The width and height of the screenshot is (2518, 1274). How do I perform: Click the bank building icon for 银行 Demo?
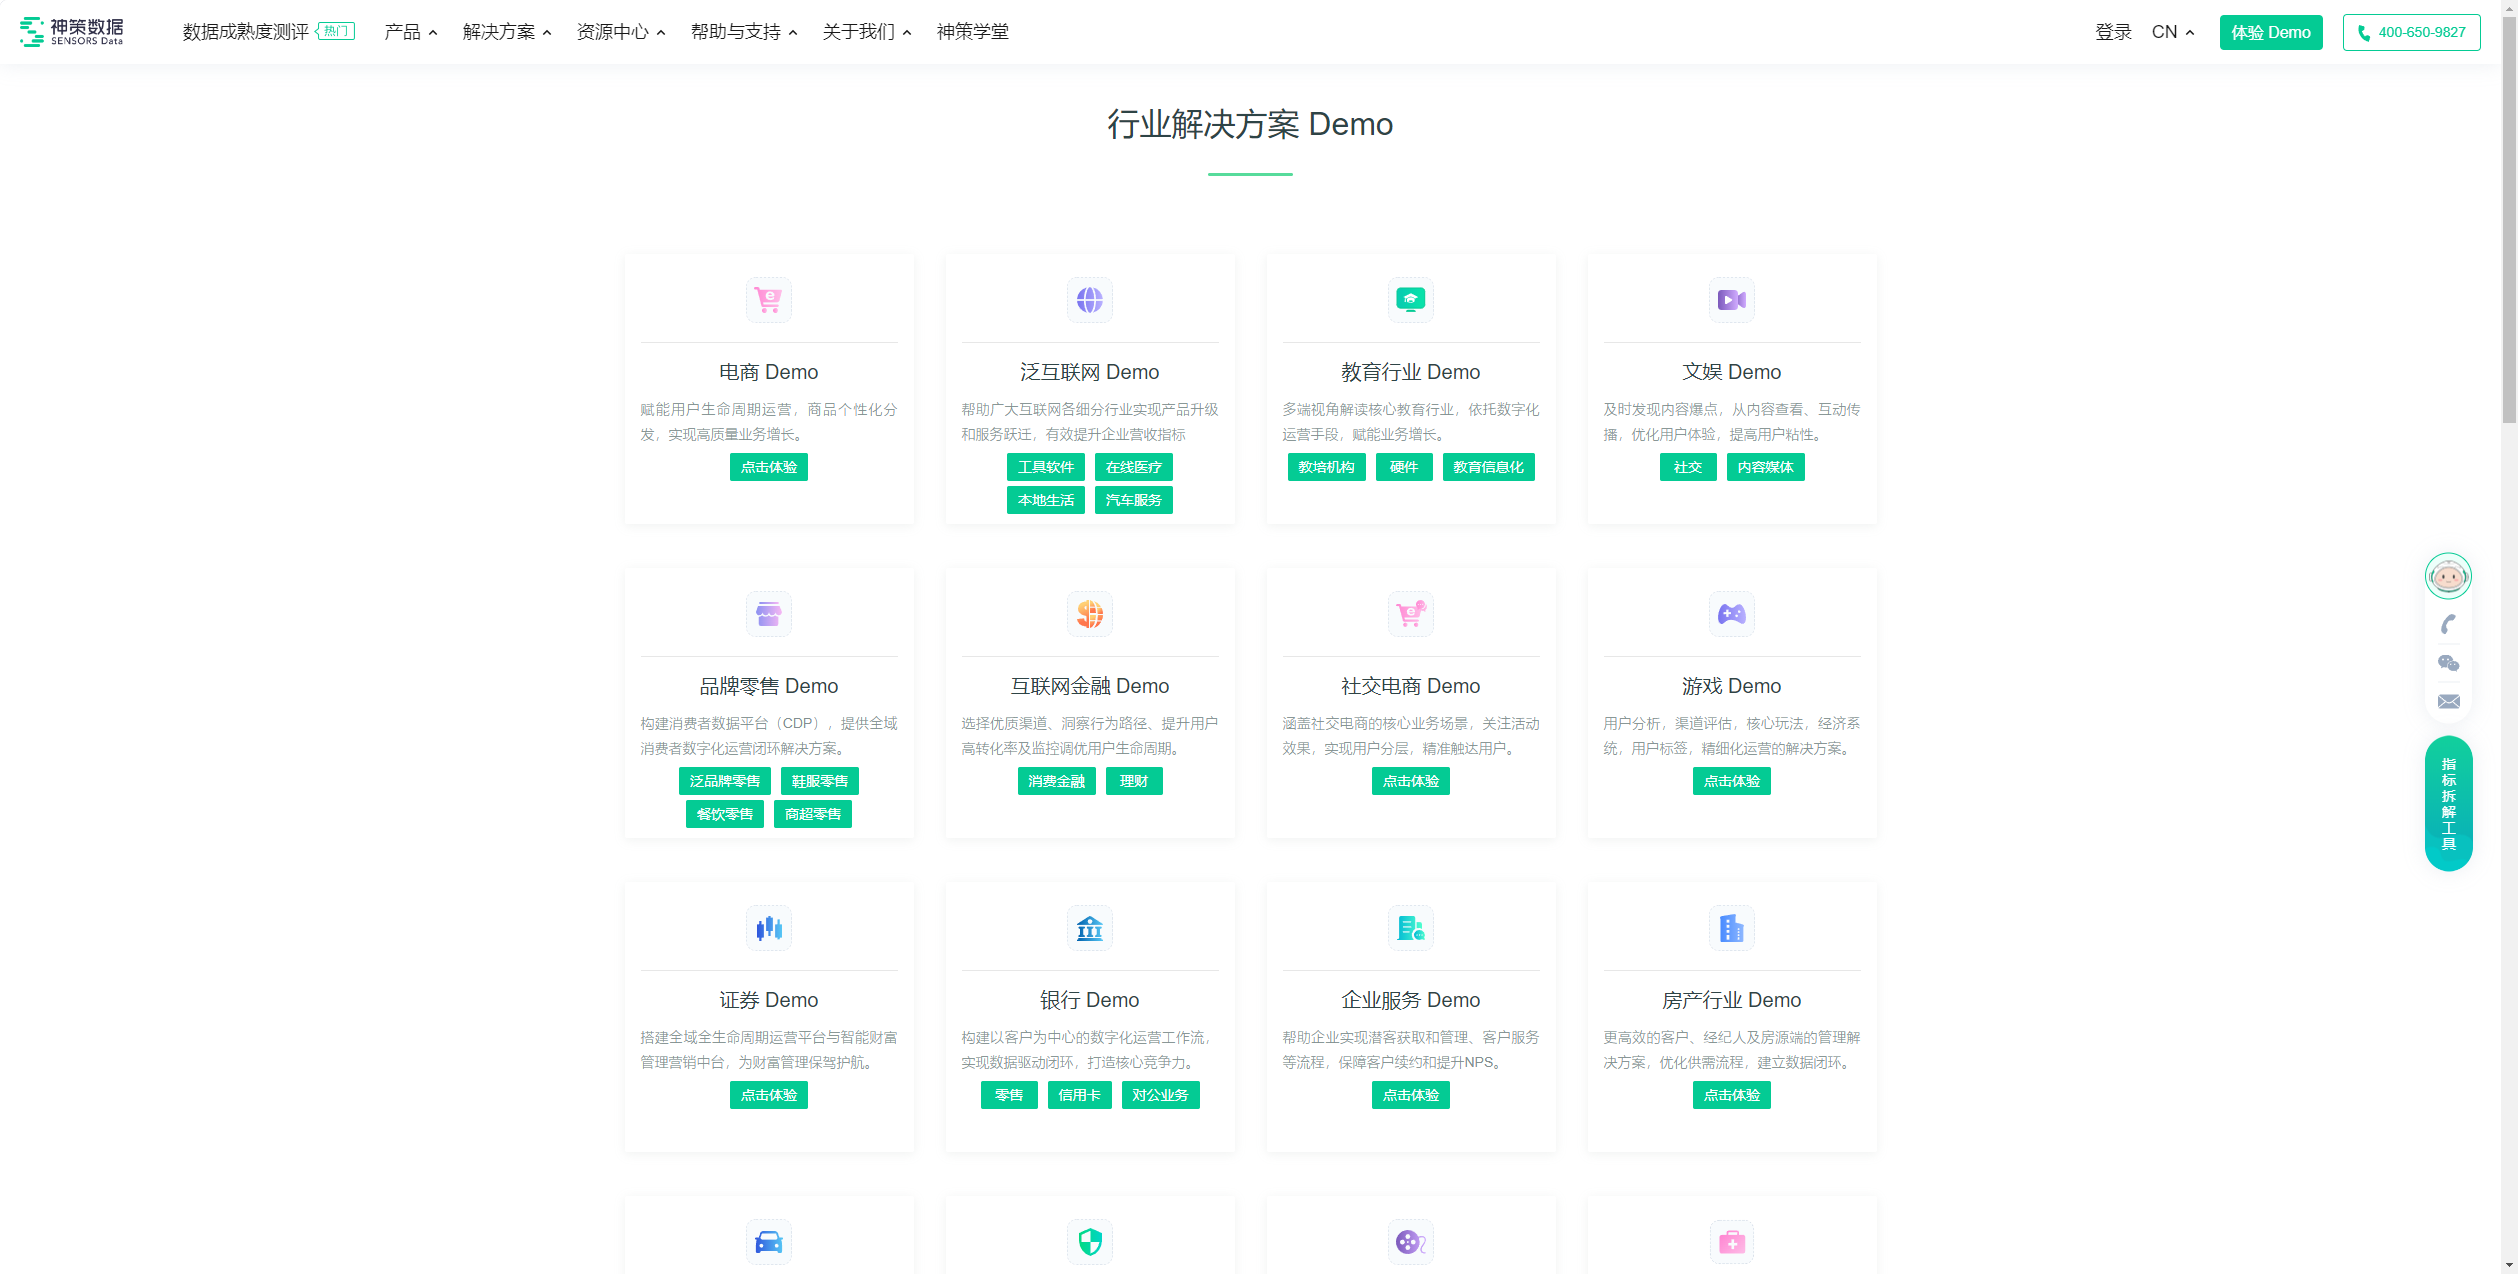[1089, 928]
